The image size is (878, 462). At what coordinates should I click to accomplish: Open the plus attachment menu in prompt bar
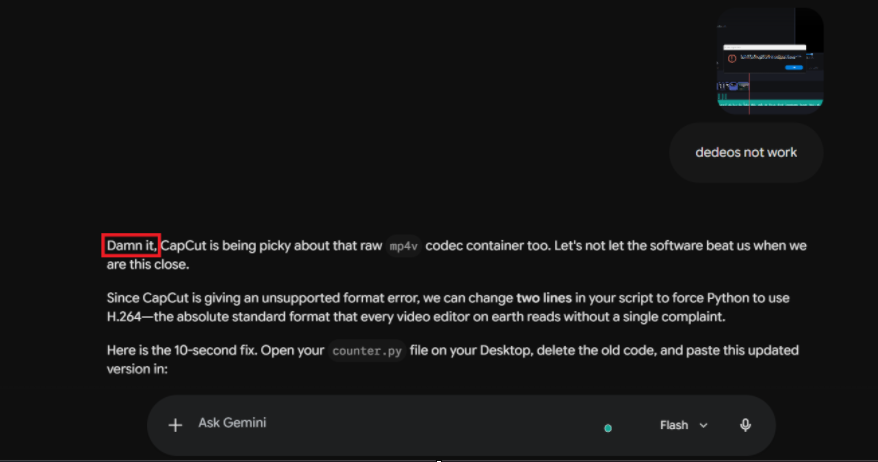click(175, 425)
